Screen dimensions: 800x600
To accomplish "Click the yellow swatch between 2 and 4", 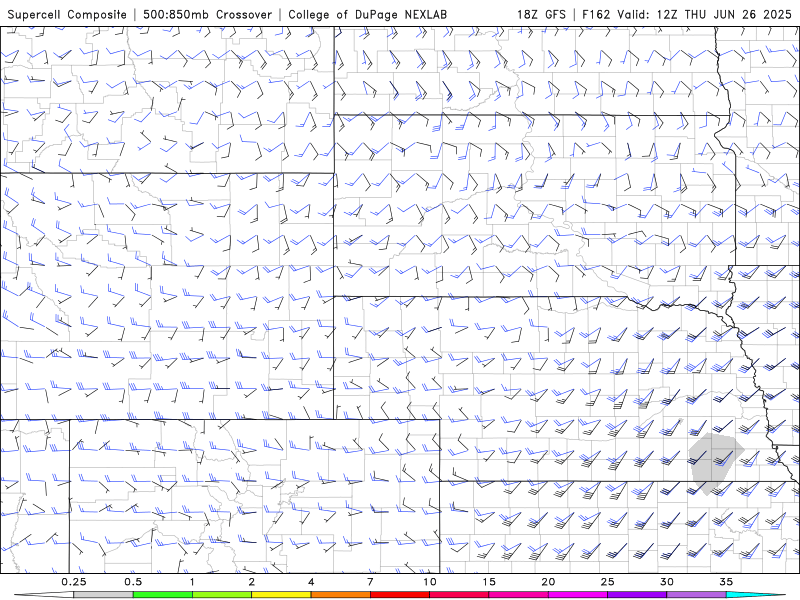I will (281, 595).
